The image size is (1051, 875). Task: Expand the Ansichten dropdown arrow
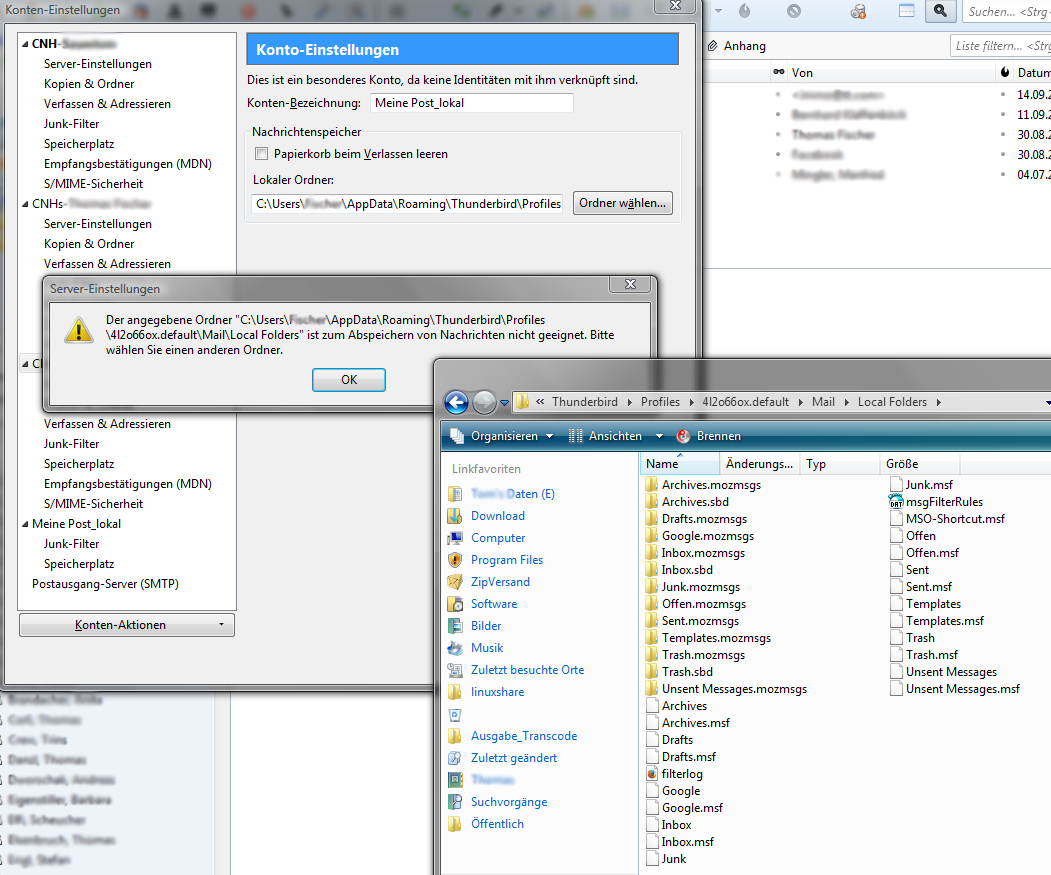click(x=659, y=436)
